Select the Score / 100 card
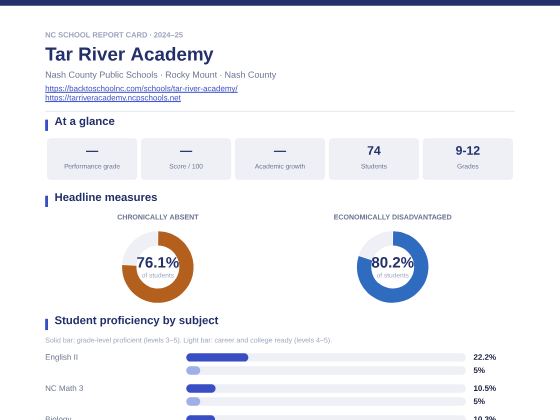The width and height of the screenshot is (560, 420). (x=186, y=159)
